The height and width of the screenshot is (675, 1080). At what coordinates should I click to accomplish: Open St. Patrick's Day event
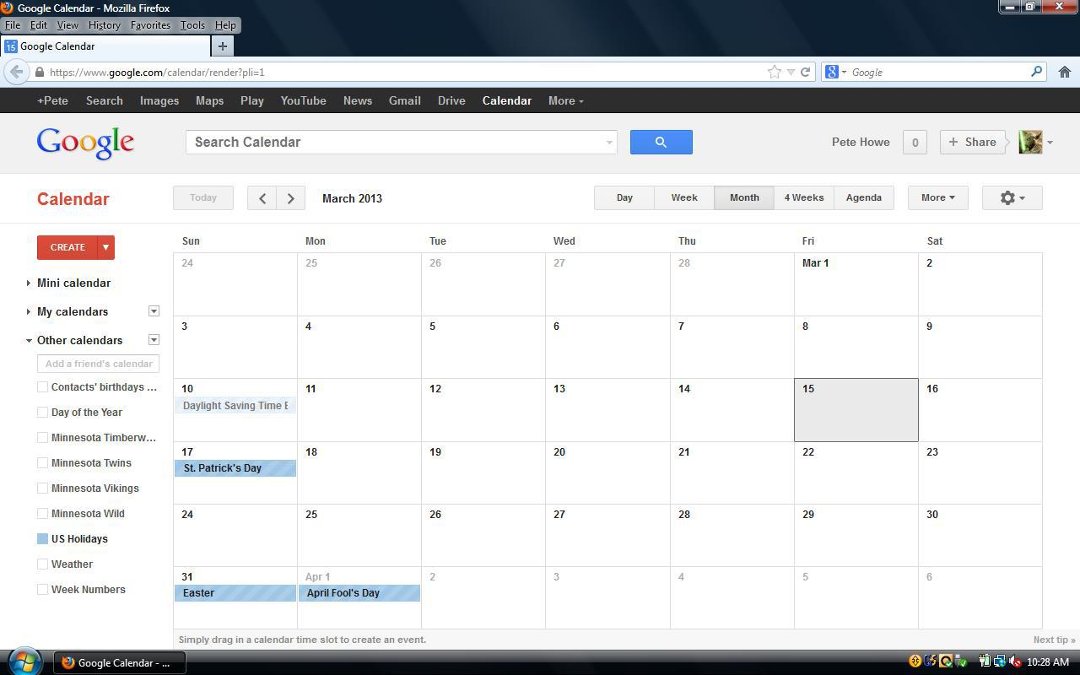tap(236, 468)
